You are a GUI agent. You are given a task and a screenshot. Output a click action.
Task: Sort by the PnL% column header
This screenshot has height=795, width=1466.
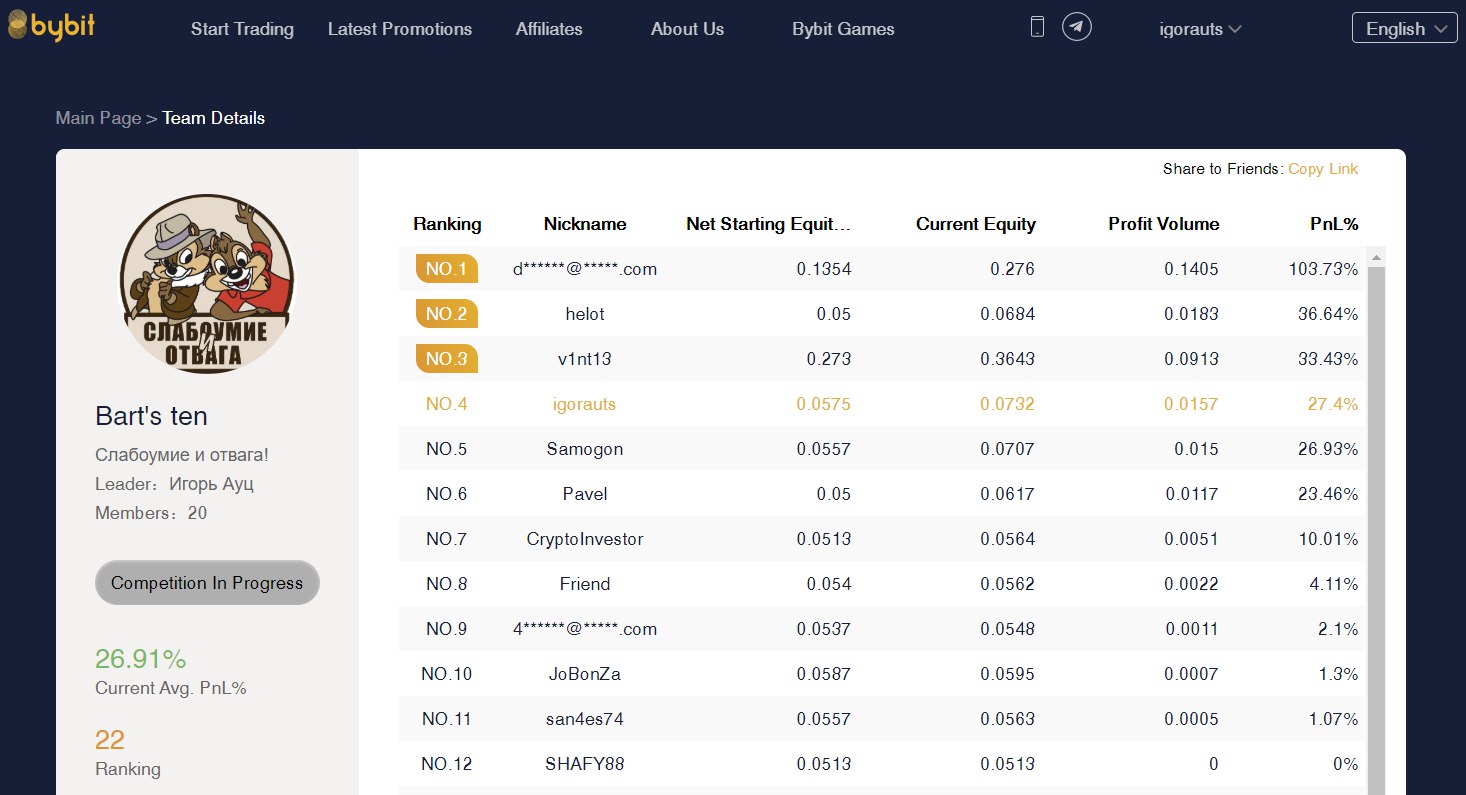pyautogui.click(x=1334, y=224)
